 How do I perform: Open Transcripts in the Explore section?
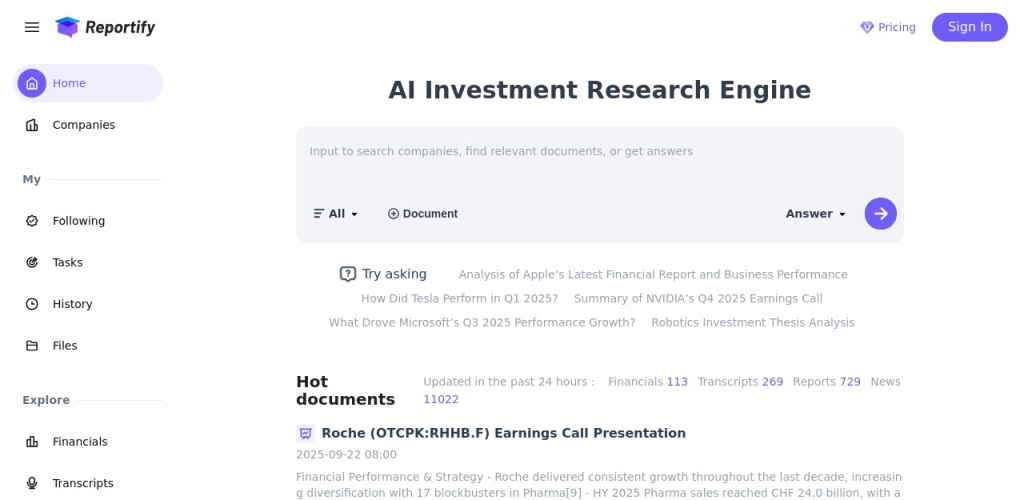pyautogui.click(x=83, y=483)
